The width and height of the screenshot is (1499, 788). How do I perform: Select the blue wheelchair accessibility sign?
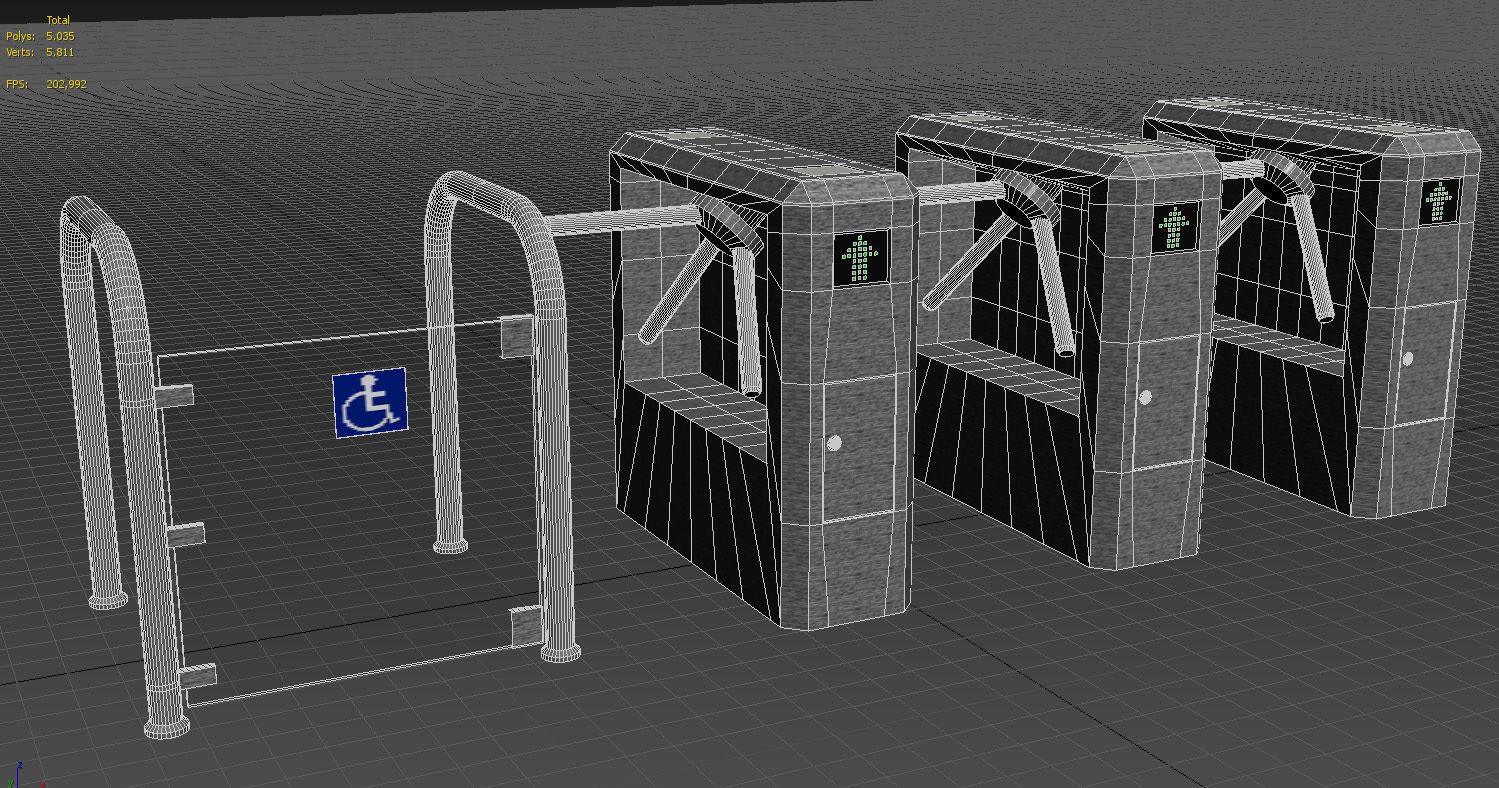coord(370,402)
